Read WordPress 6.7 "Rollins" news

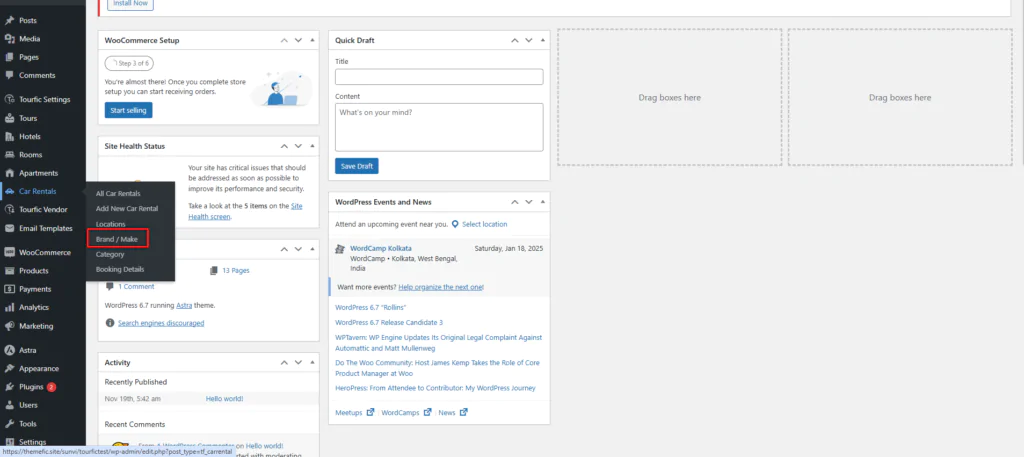[x=371, y=307]
